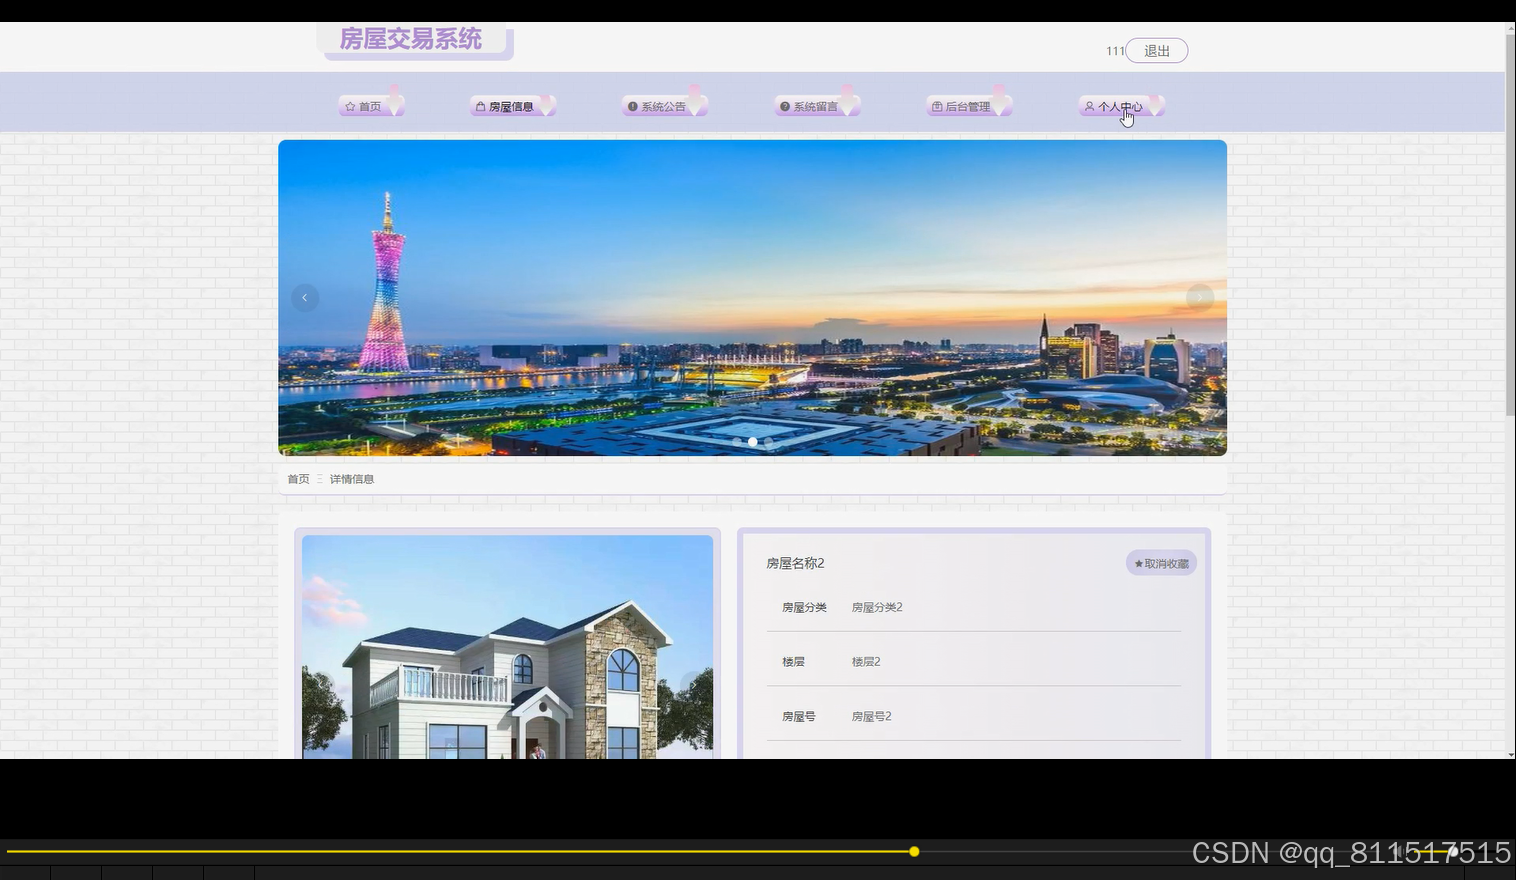Click the 房屋交易系统 logo in the header
This screenshot has height=880, width=1516.
click(x=411, y=39)
